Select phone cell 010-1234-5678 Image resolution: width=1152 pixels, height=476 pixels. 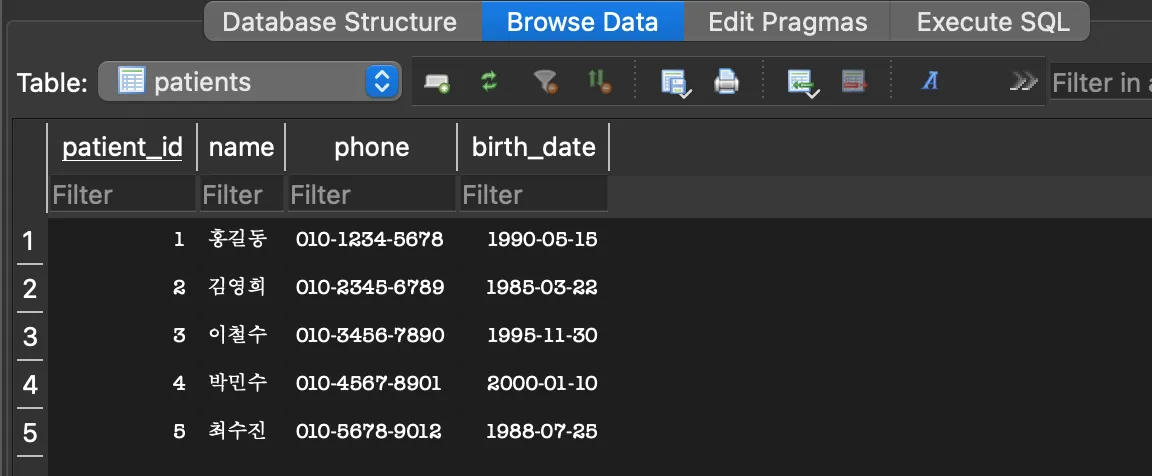pyautogui.click(x=371, y=239)
